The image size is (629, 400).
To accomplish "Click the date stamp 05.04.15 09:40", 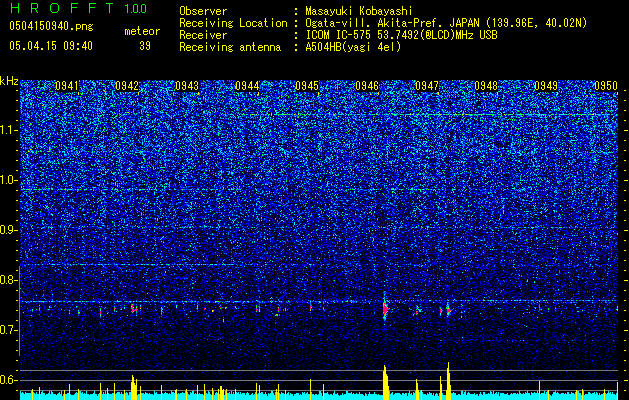I will pyautogui.click(x=51, y=46).
